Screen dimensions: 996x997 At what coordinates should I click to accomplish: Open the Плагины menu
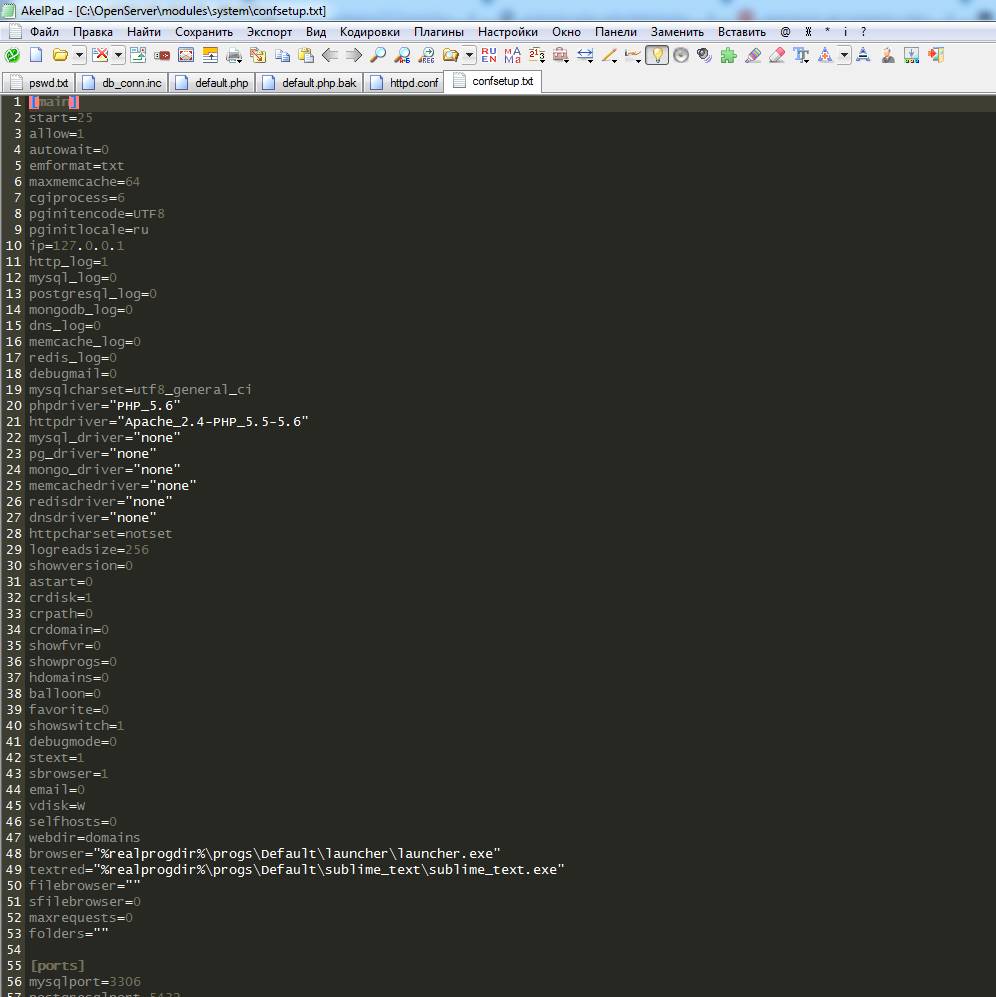(x=438, y=32)
